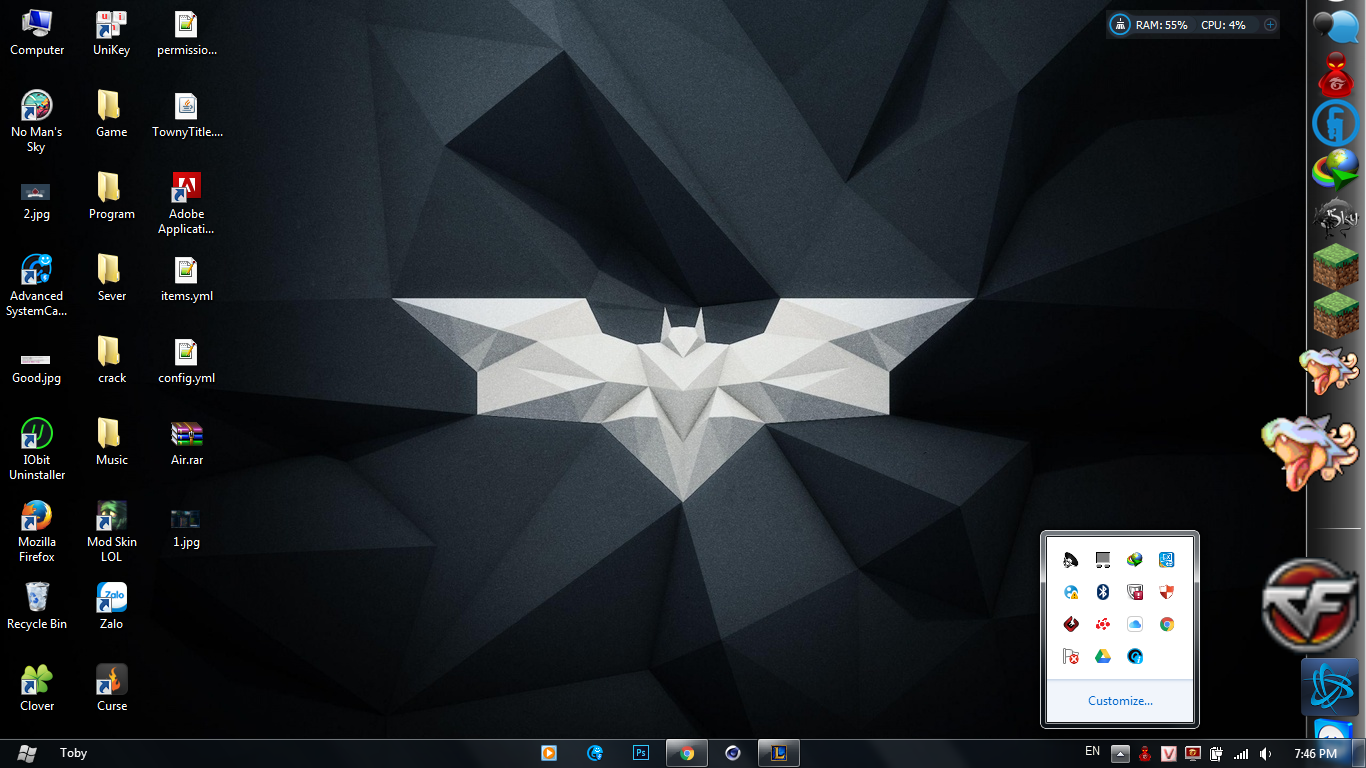1366x768 pixels.
Task: Select the 2.jpg file on desktop
Action: 37,199
